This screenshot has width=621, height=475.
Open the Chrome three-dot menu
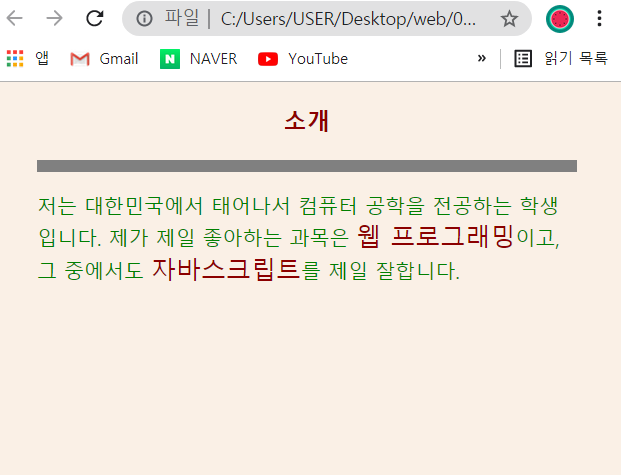pos(599,19)
